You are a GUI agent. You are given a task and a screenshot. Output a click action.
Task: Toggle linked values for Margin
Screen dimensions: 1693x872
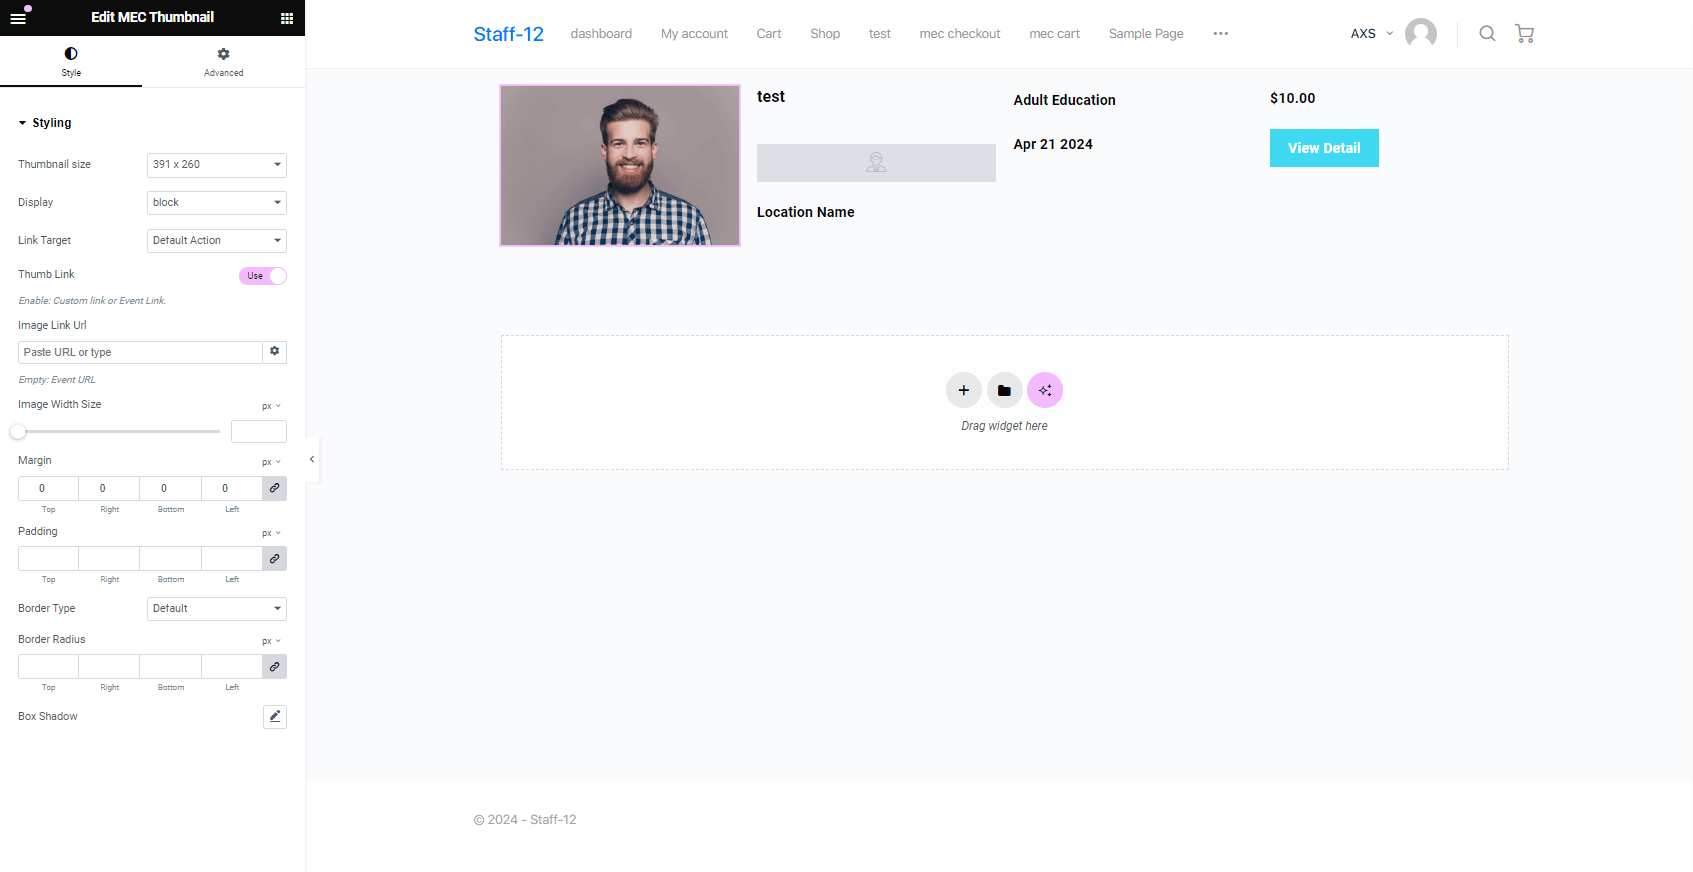(275, 488)
